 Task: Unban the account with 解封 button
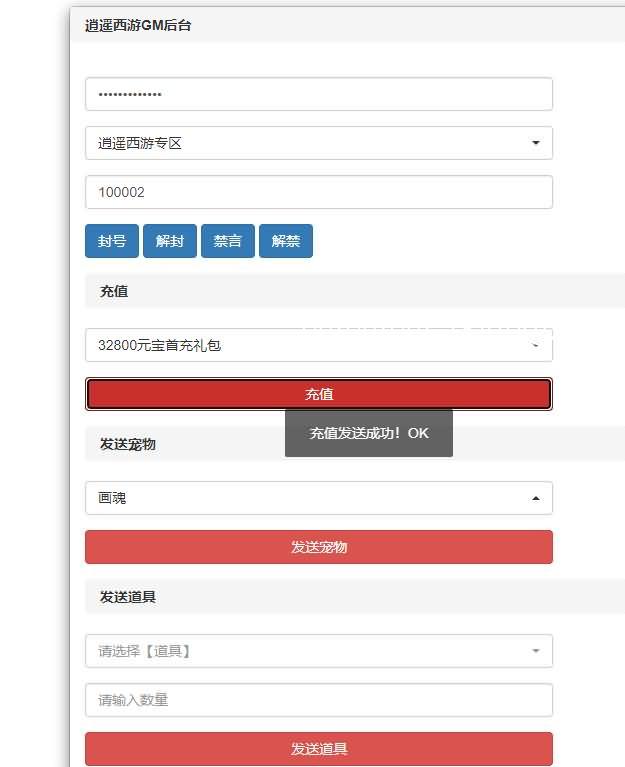[x=170, y=241]
